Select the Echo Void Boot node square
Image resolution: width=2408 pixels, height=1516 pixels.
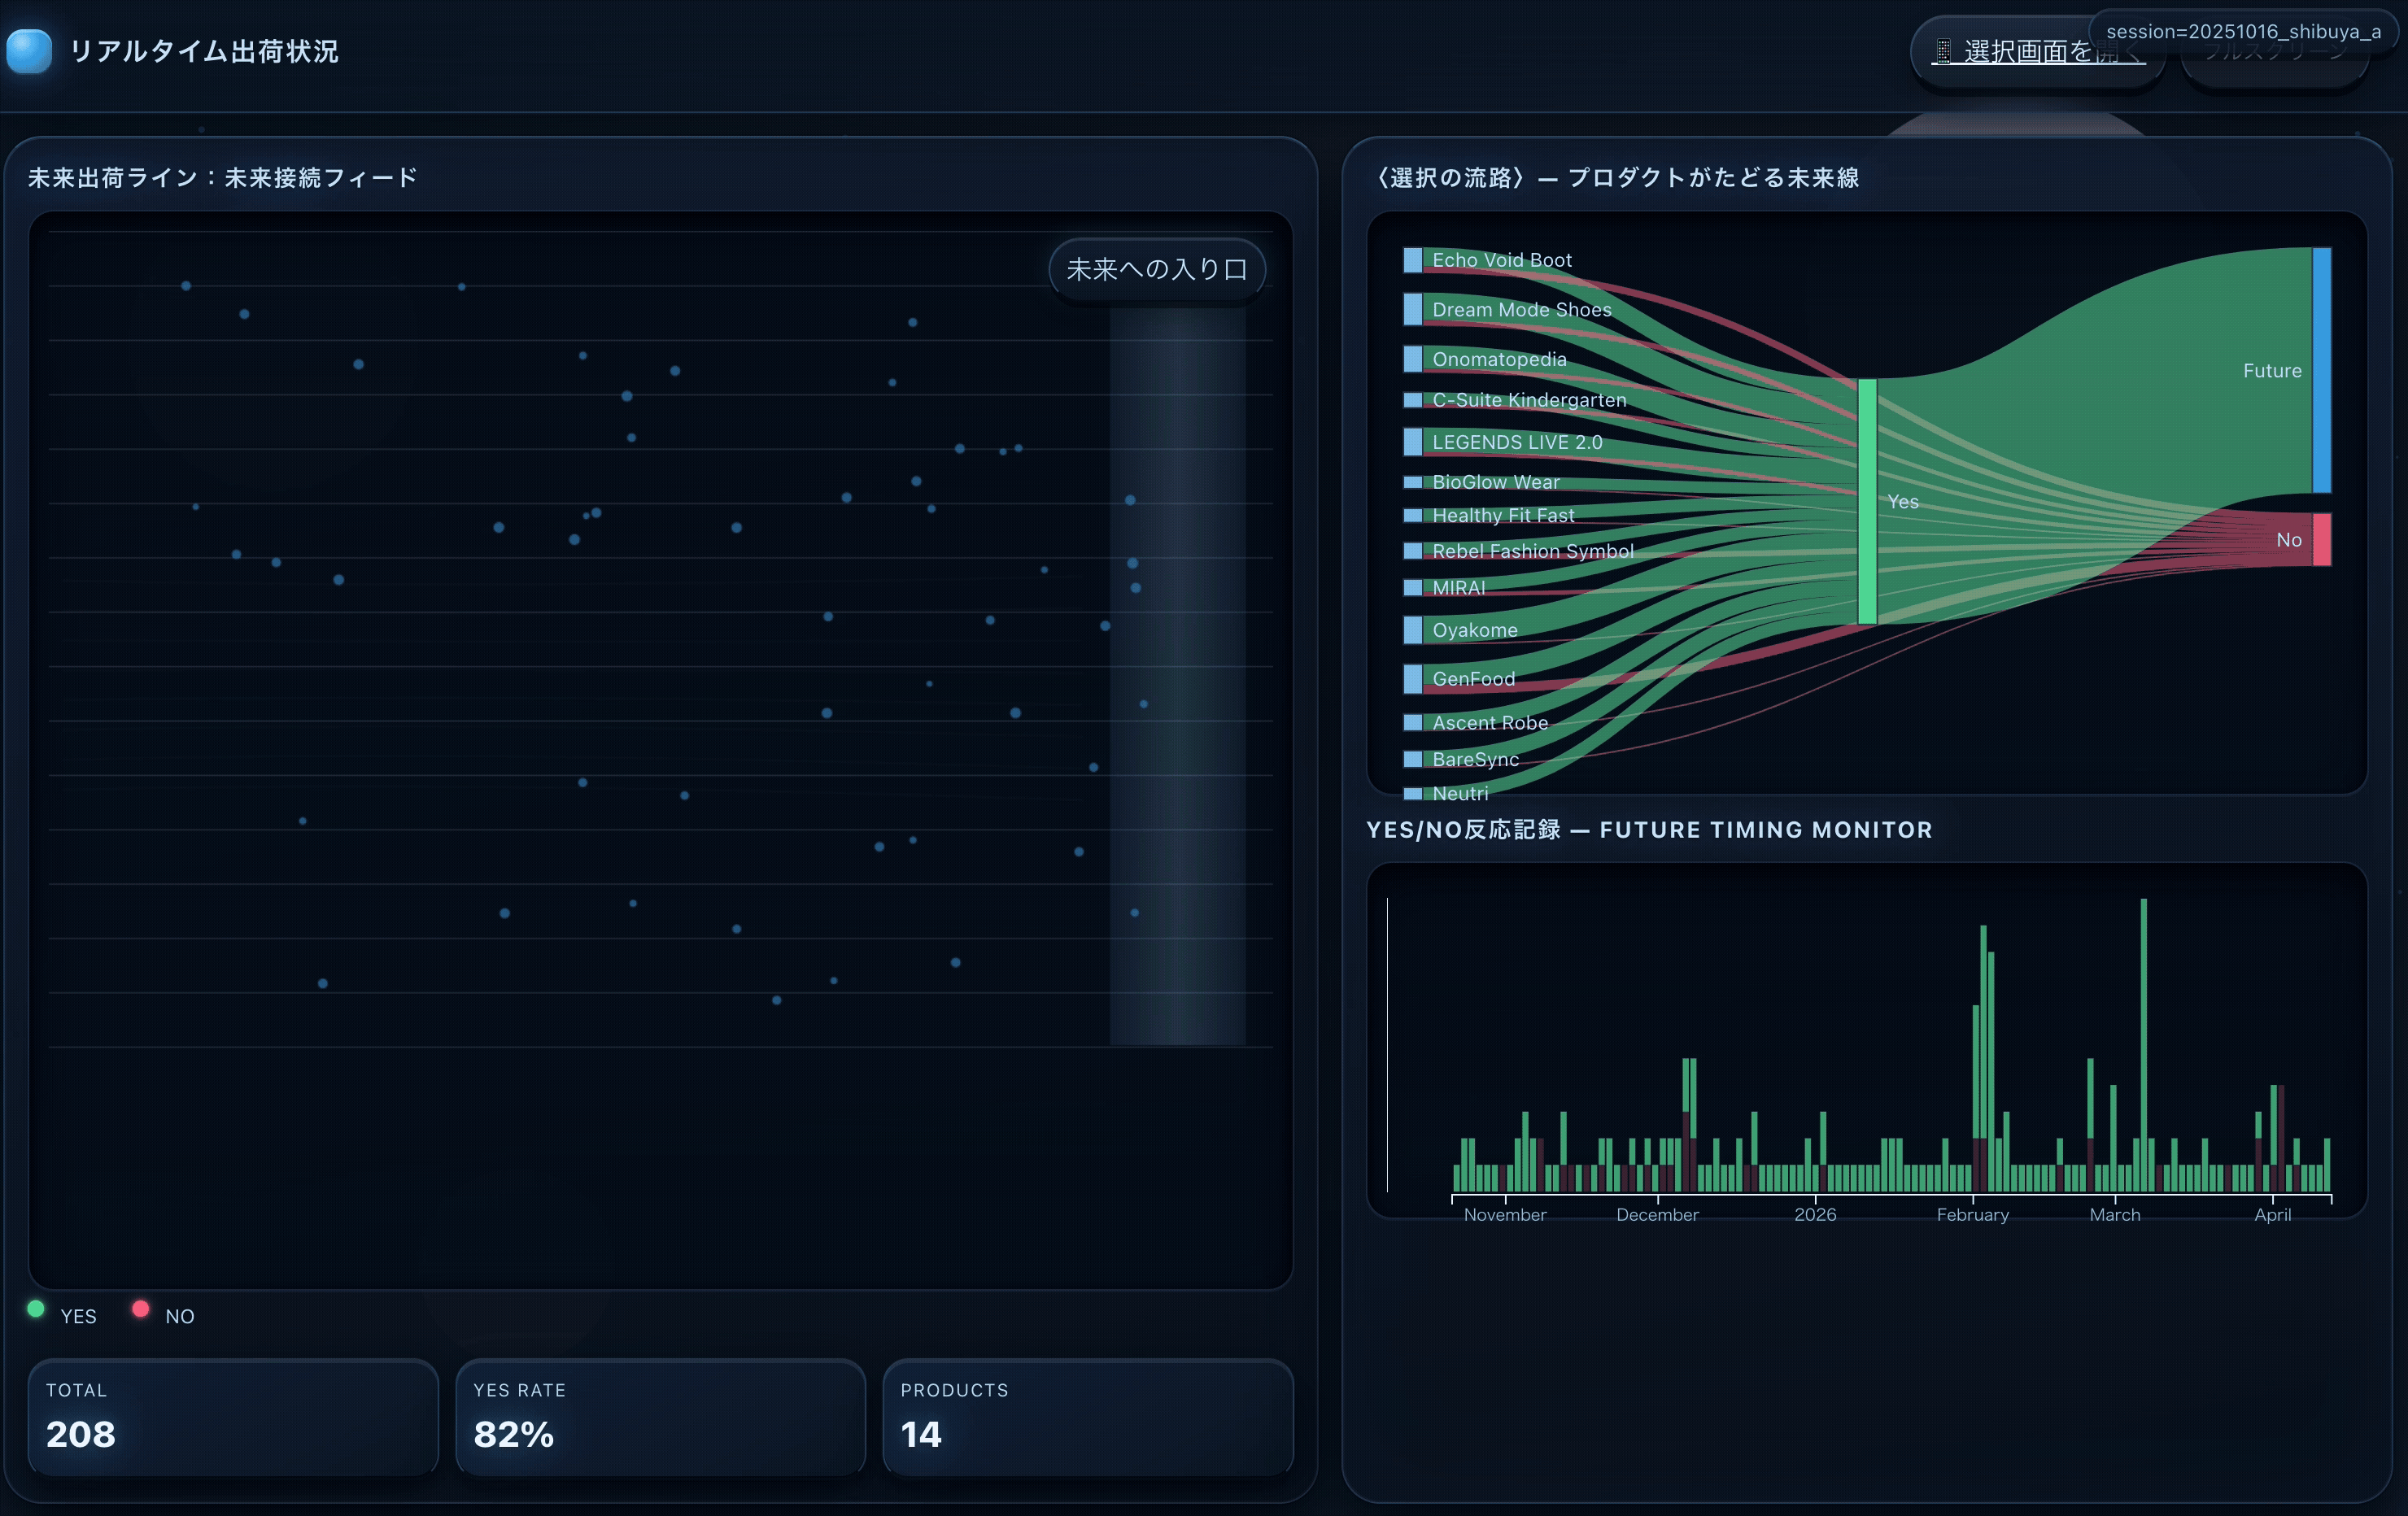pos(1412,260)
